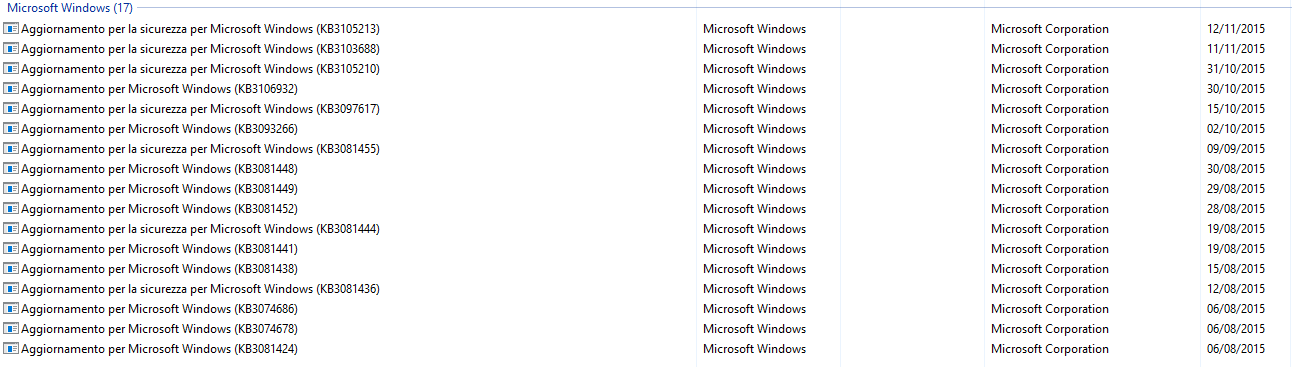Viewport: 1292px width, 367px height.
Task: Select 'Aggiornamento per Microsoft Windows (KB3081449)'
Action: (159, 189)
